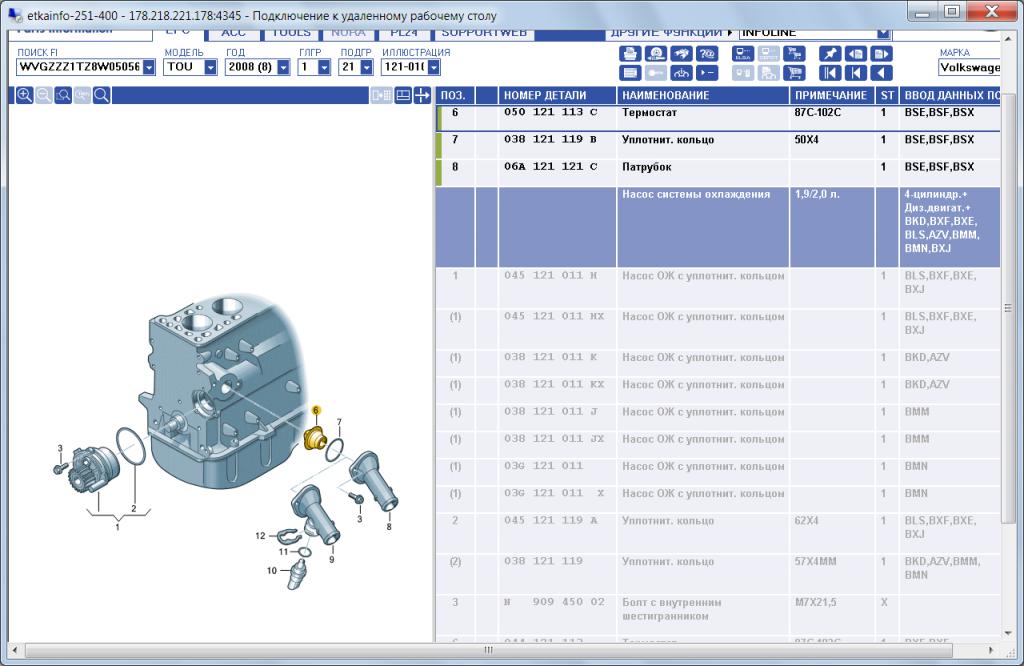This screenshot has width=1024, height=666.
Task: Switch to the TOOLS tab
Action: [291, 33]
